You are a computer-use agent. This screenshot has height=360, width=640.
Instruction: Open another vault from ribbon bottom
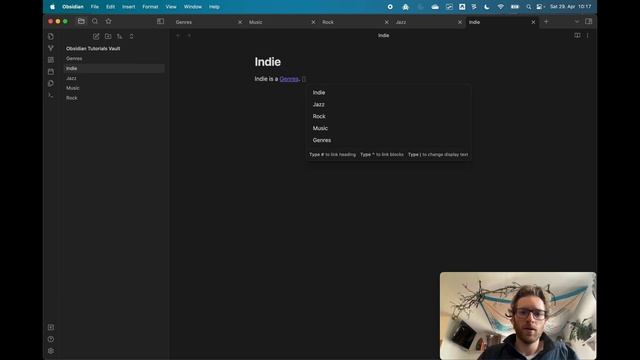[x=51, y=327]
